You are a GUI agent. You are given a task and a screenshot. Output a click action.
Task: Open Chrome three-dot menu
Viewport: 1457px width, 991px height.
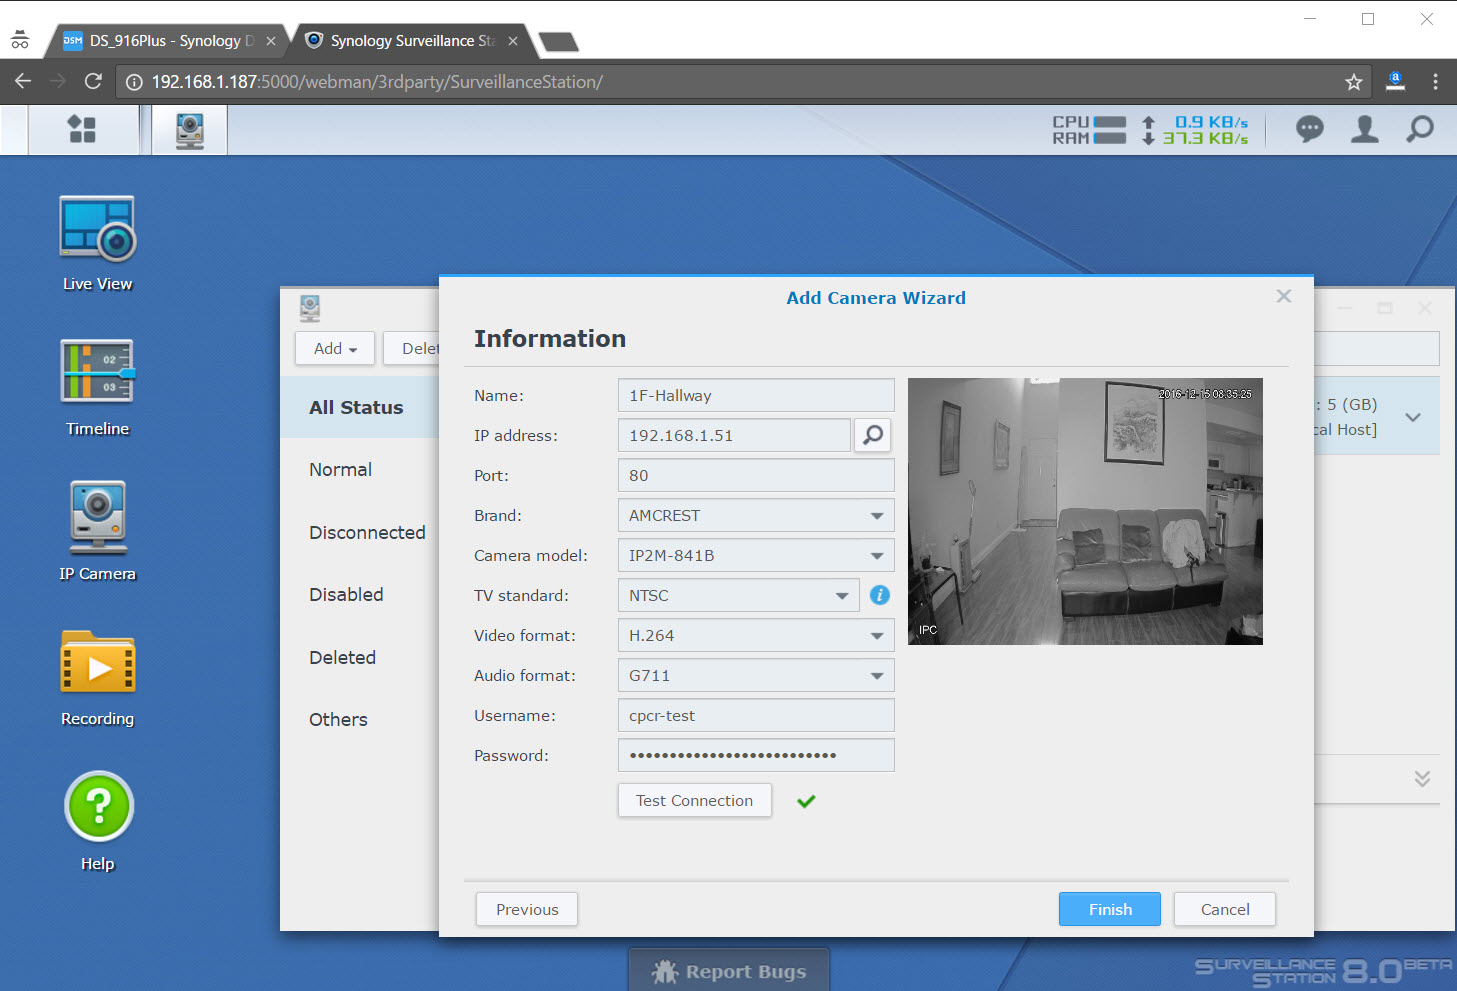click(x=1435, y=82)
